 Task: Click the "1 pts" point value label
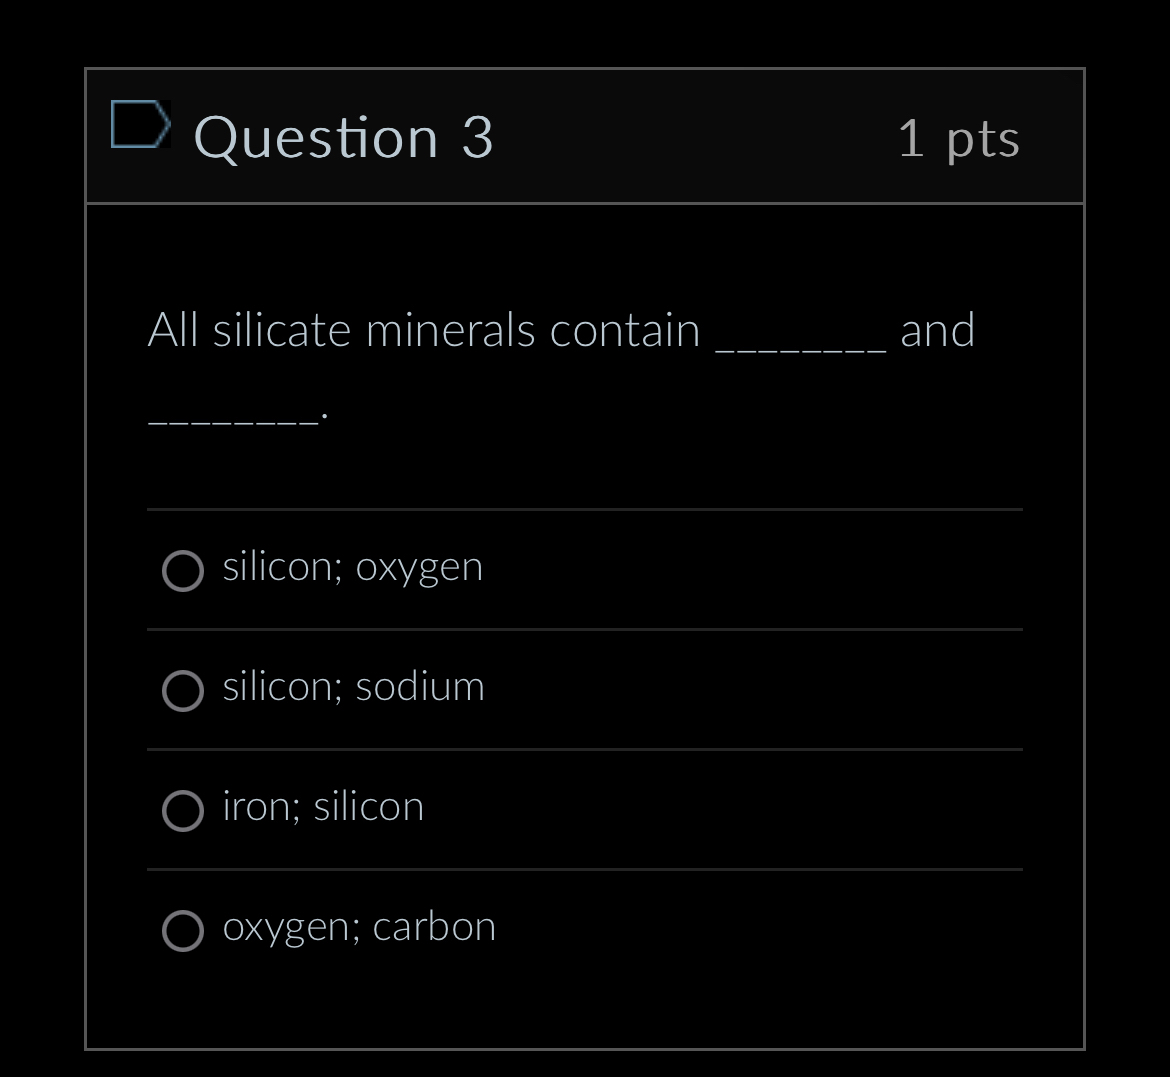pyautogui.click(x=959, y=139)
